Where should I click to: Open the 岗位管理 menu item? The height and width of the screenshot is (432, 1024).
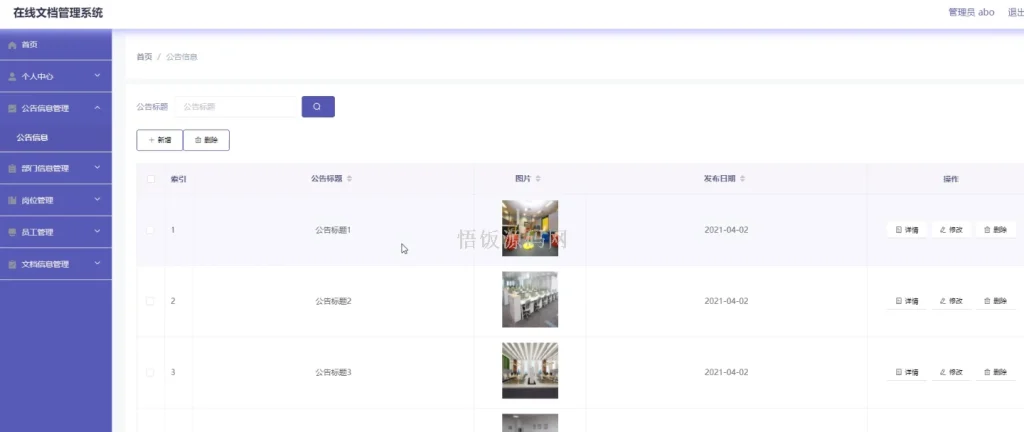coord(56,200)
